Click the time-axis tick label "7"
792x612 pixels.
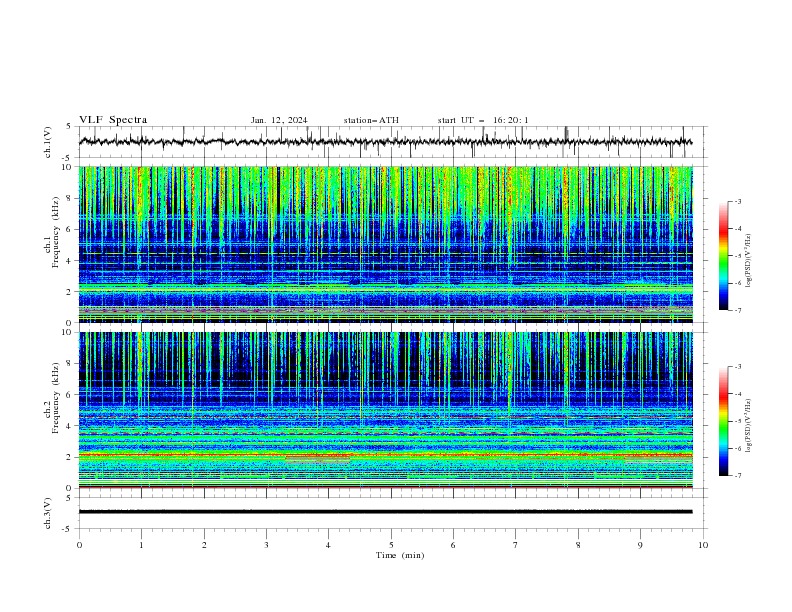pyautogui.click(x=515, y=545)
